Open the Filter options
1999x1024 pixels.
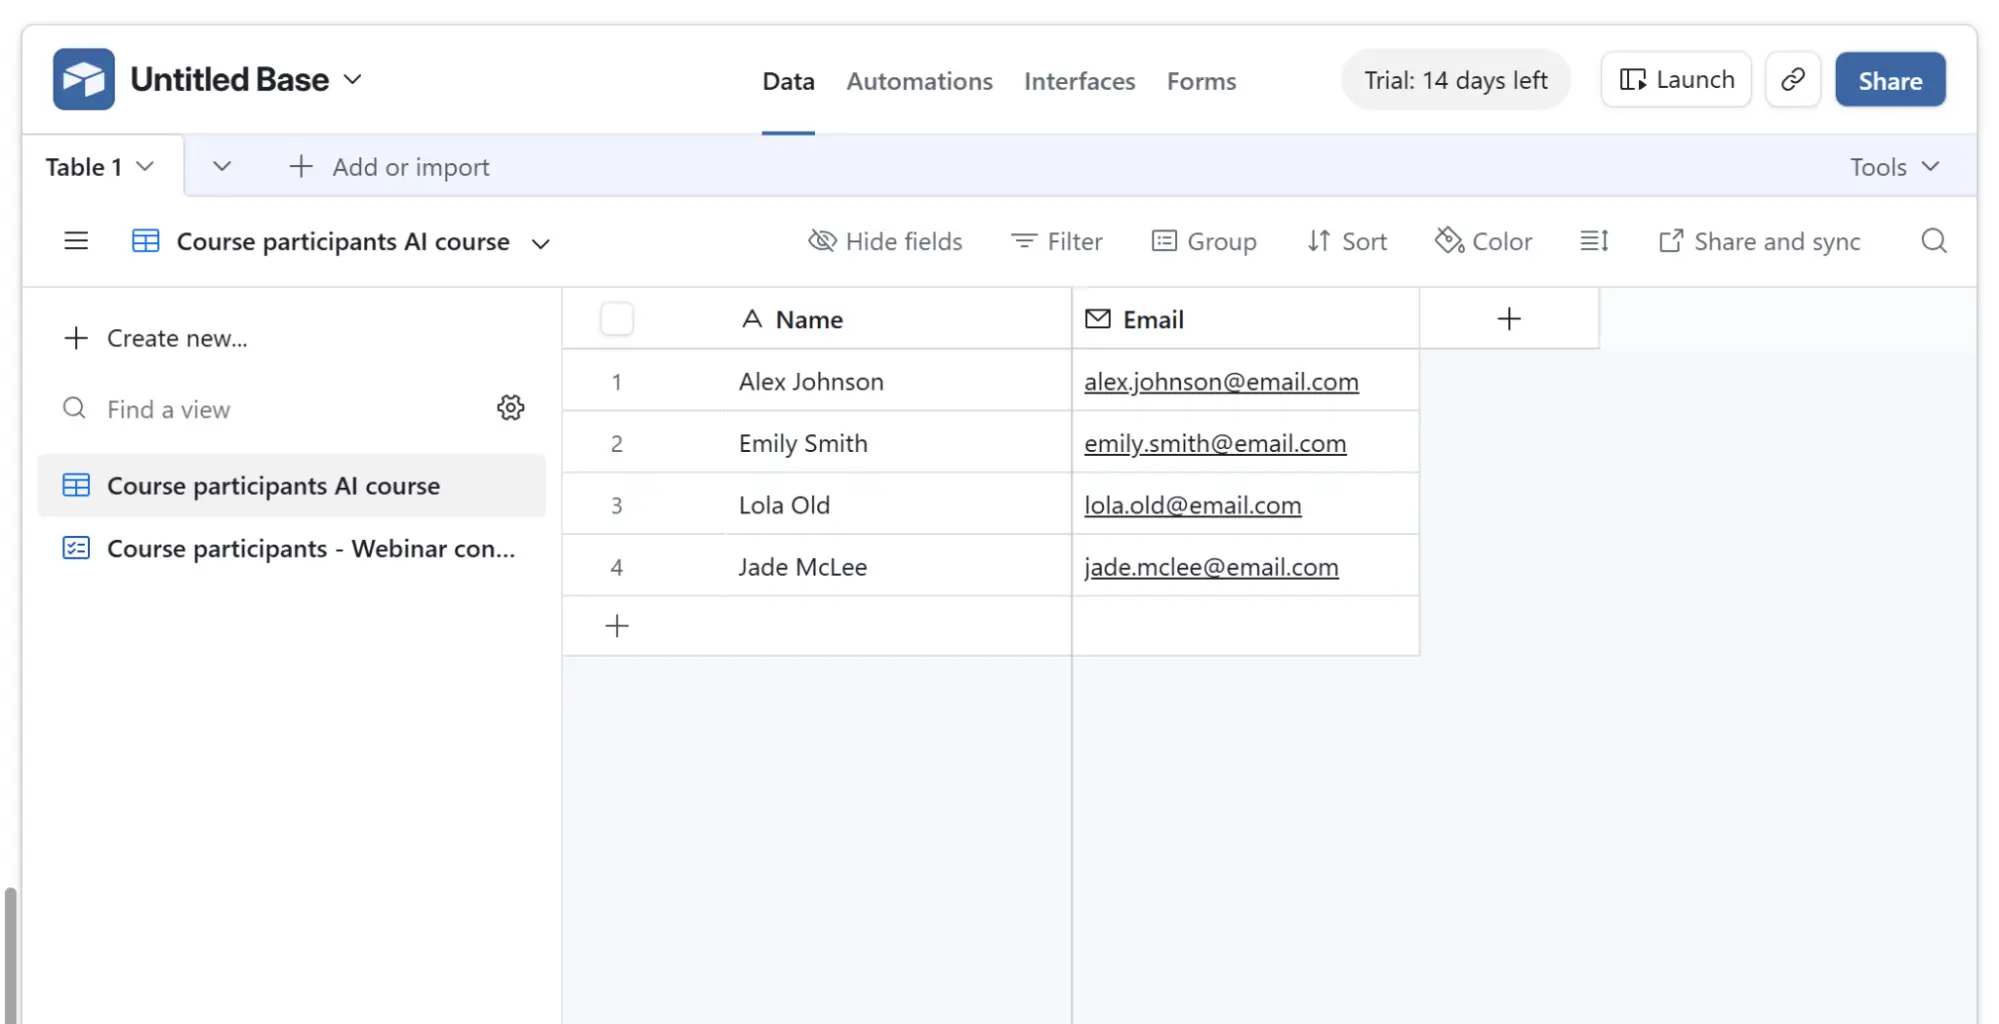pyautogui.click(x=1056, y=241)
